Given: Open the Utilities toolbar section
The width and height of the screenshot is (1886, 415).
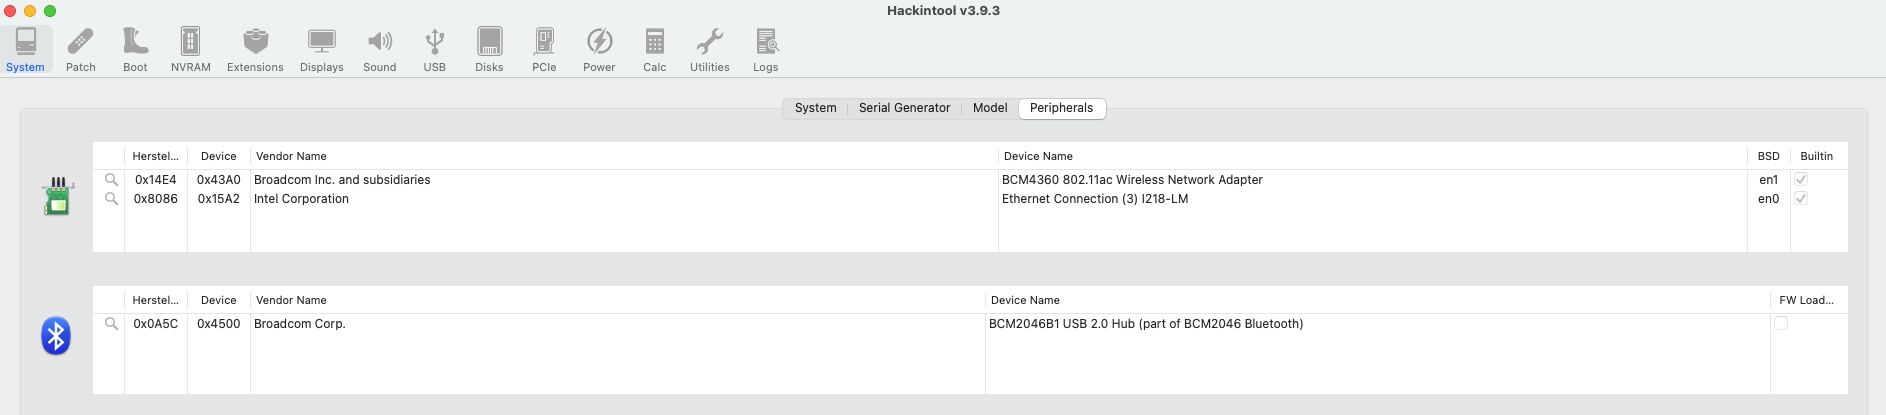Looking at the screenshot, I should (x=709, y=49).
